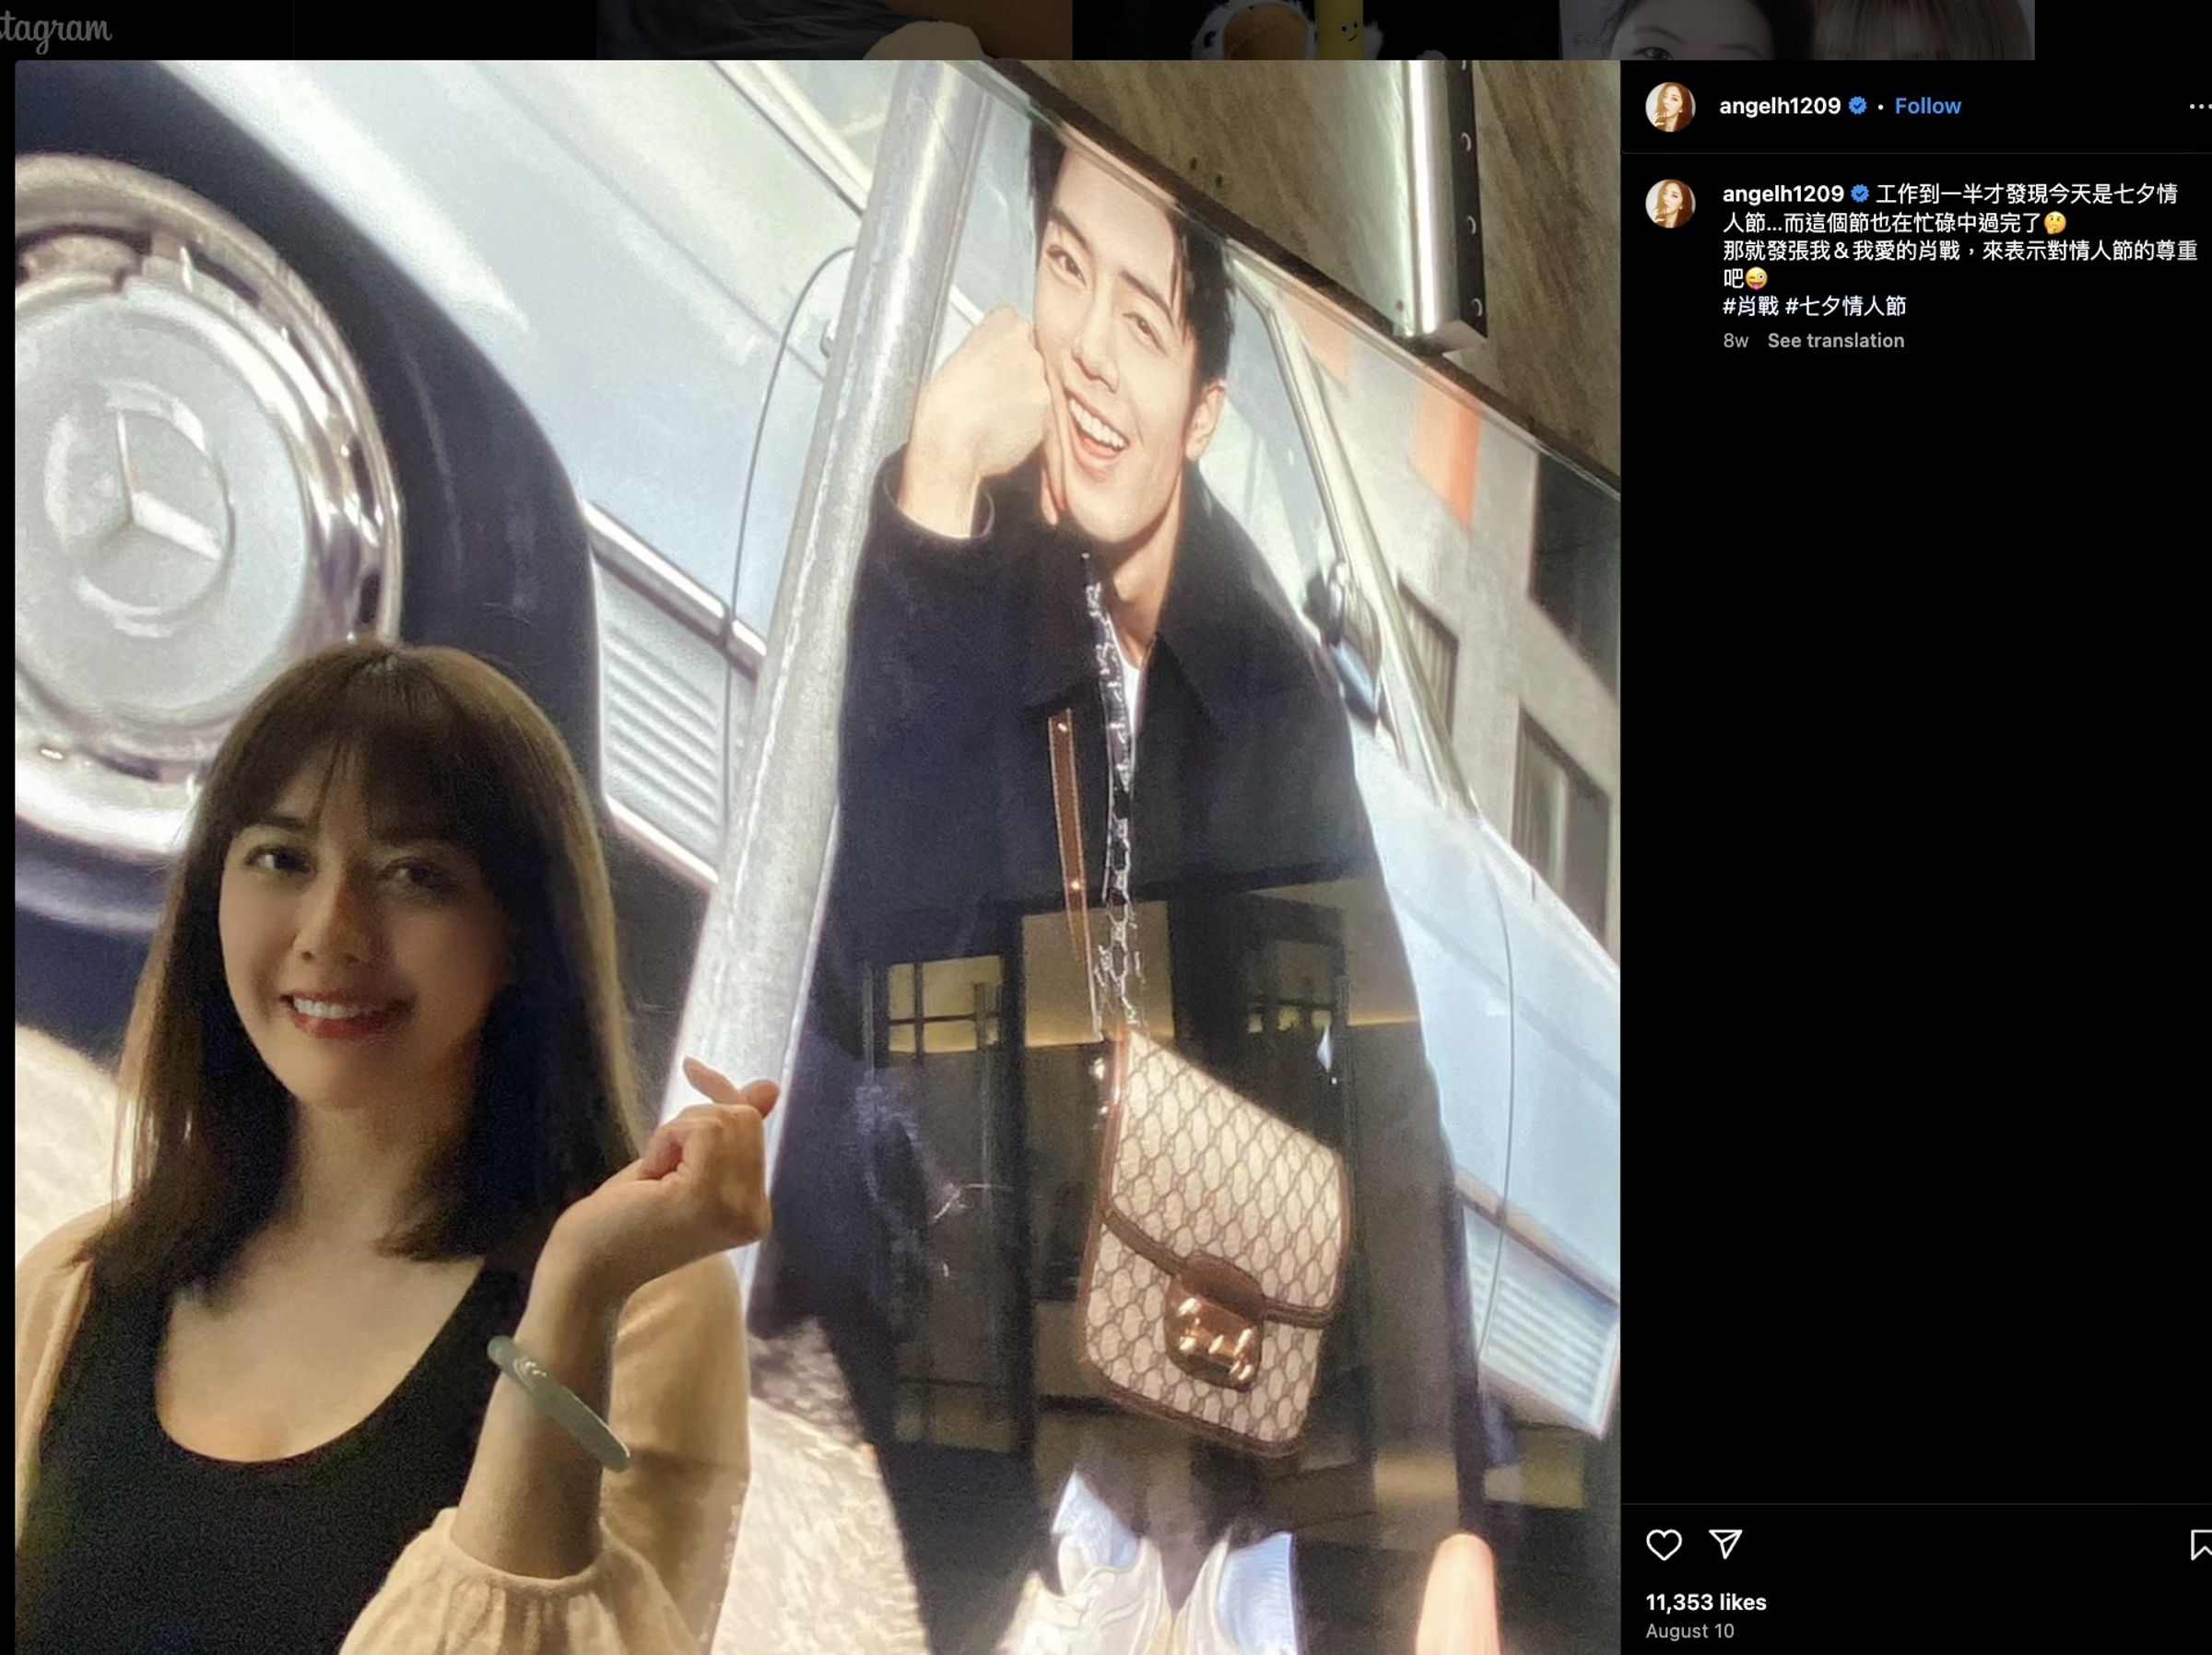Save the post with the bookmark icon

[x=2200, y=1545]
